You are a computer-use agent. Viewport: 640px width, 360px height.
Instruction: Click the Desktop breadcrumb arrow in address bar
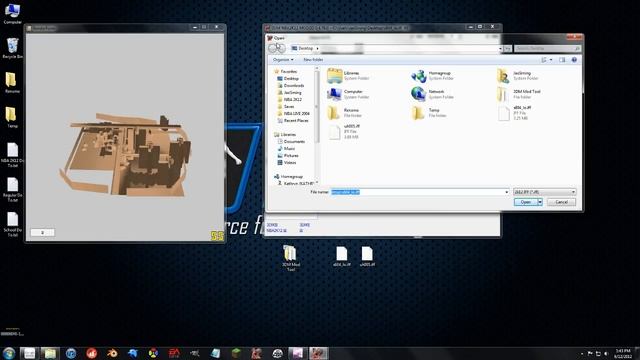point(317,49)
